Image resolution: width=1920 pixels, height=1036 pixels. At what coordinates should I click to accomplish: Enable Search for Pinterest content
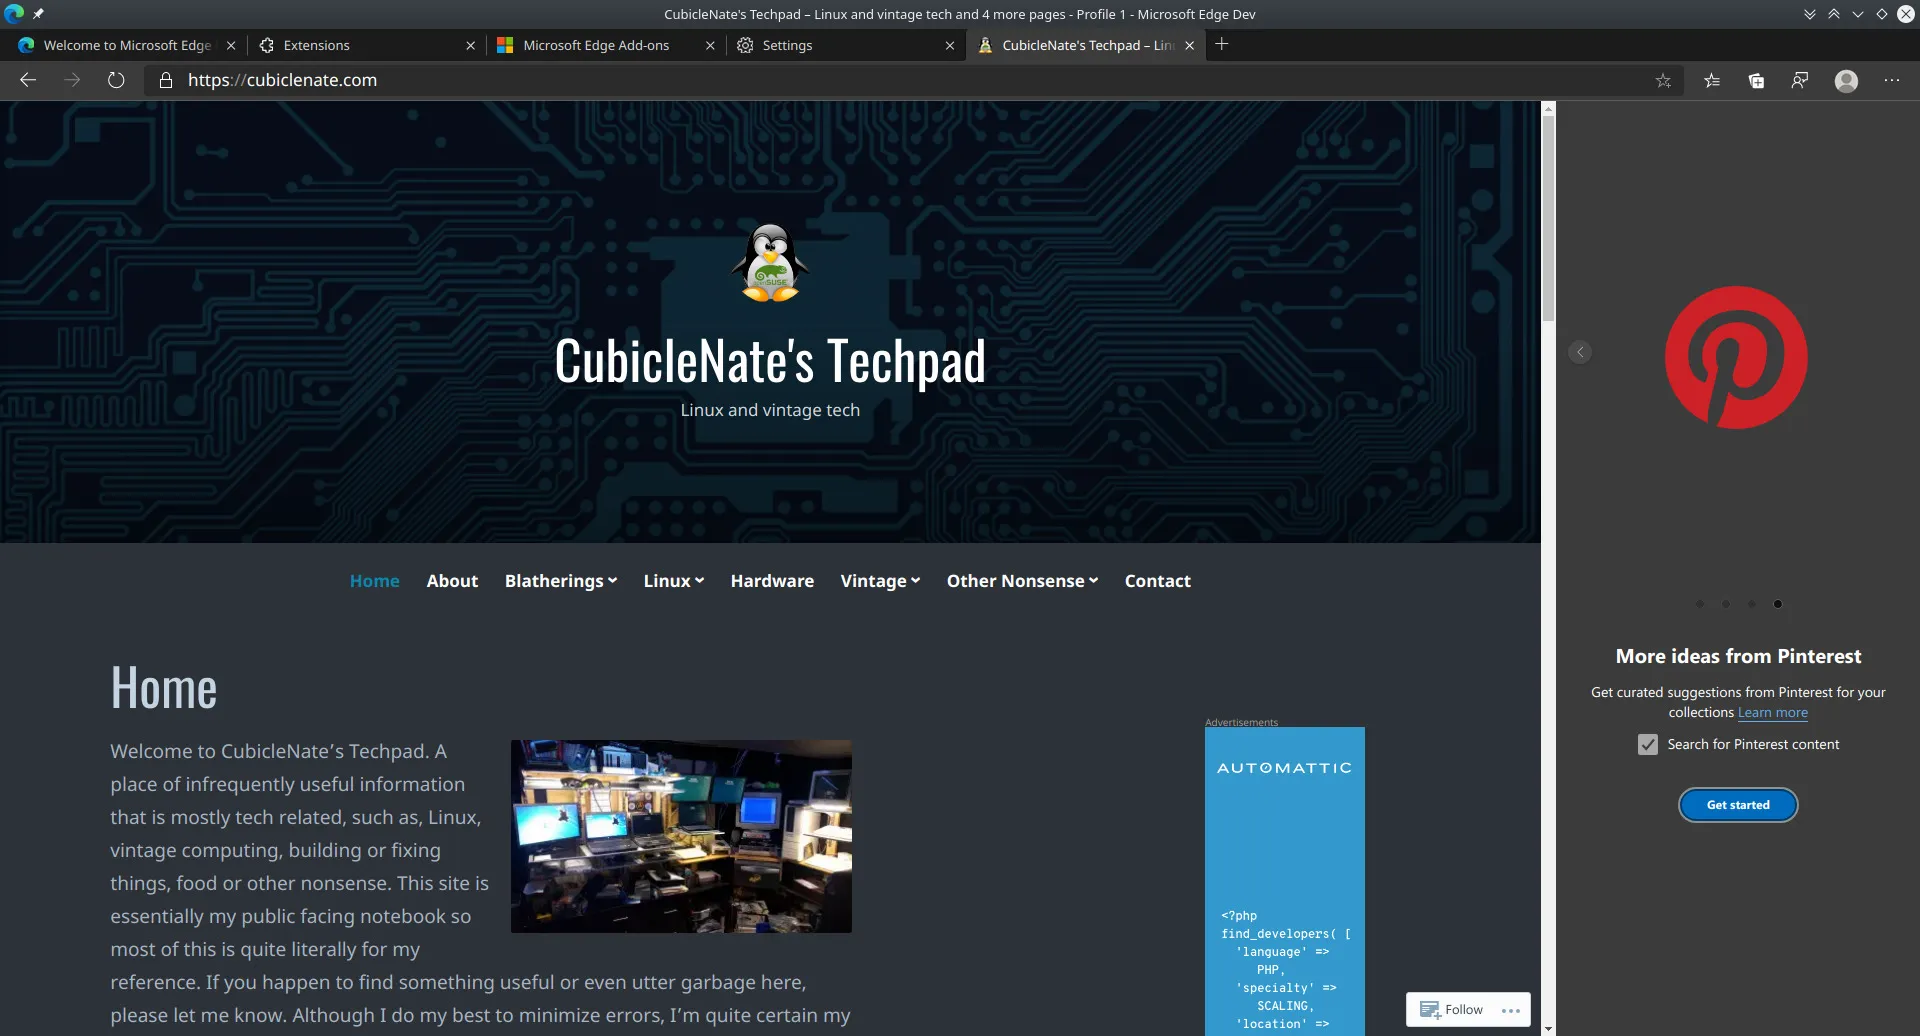coord(1647,744)
